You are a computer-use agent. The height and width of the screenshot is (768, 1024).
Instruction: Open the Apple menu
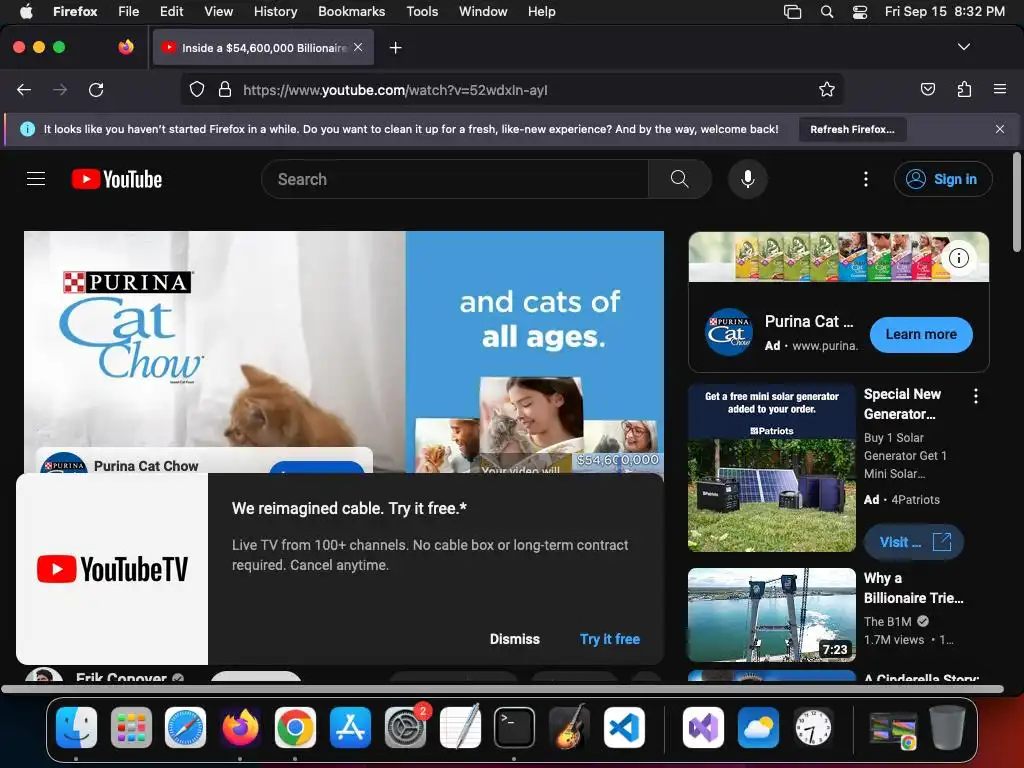point(26,11)
